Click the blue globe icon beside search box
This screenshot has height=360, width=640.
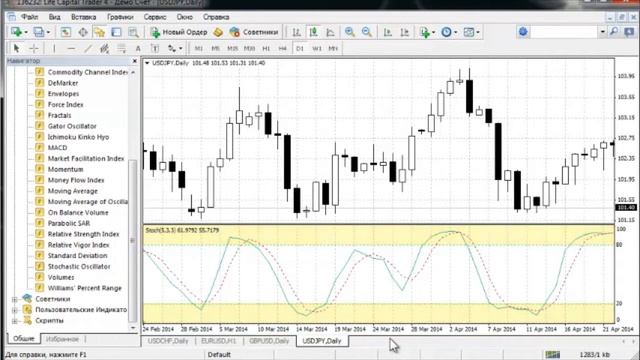pyautogui.click(x=523, y=32)
